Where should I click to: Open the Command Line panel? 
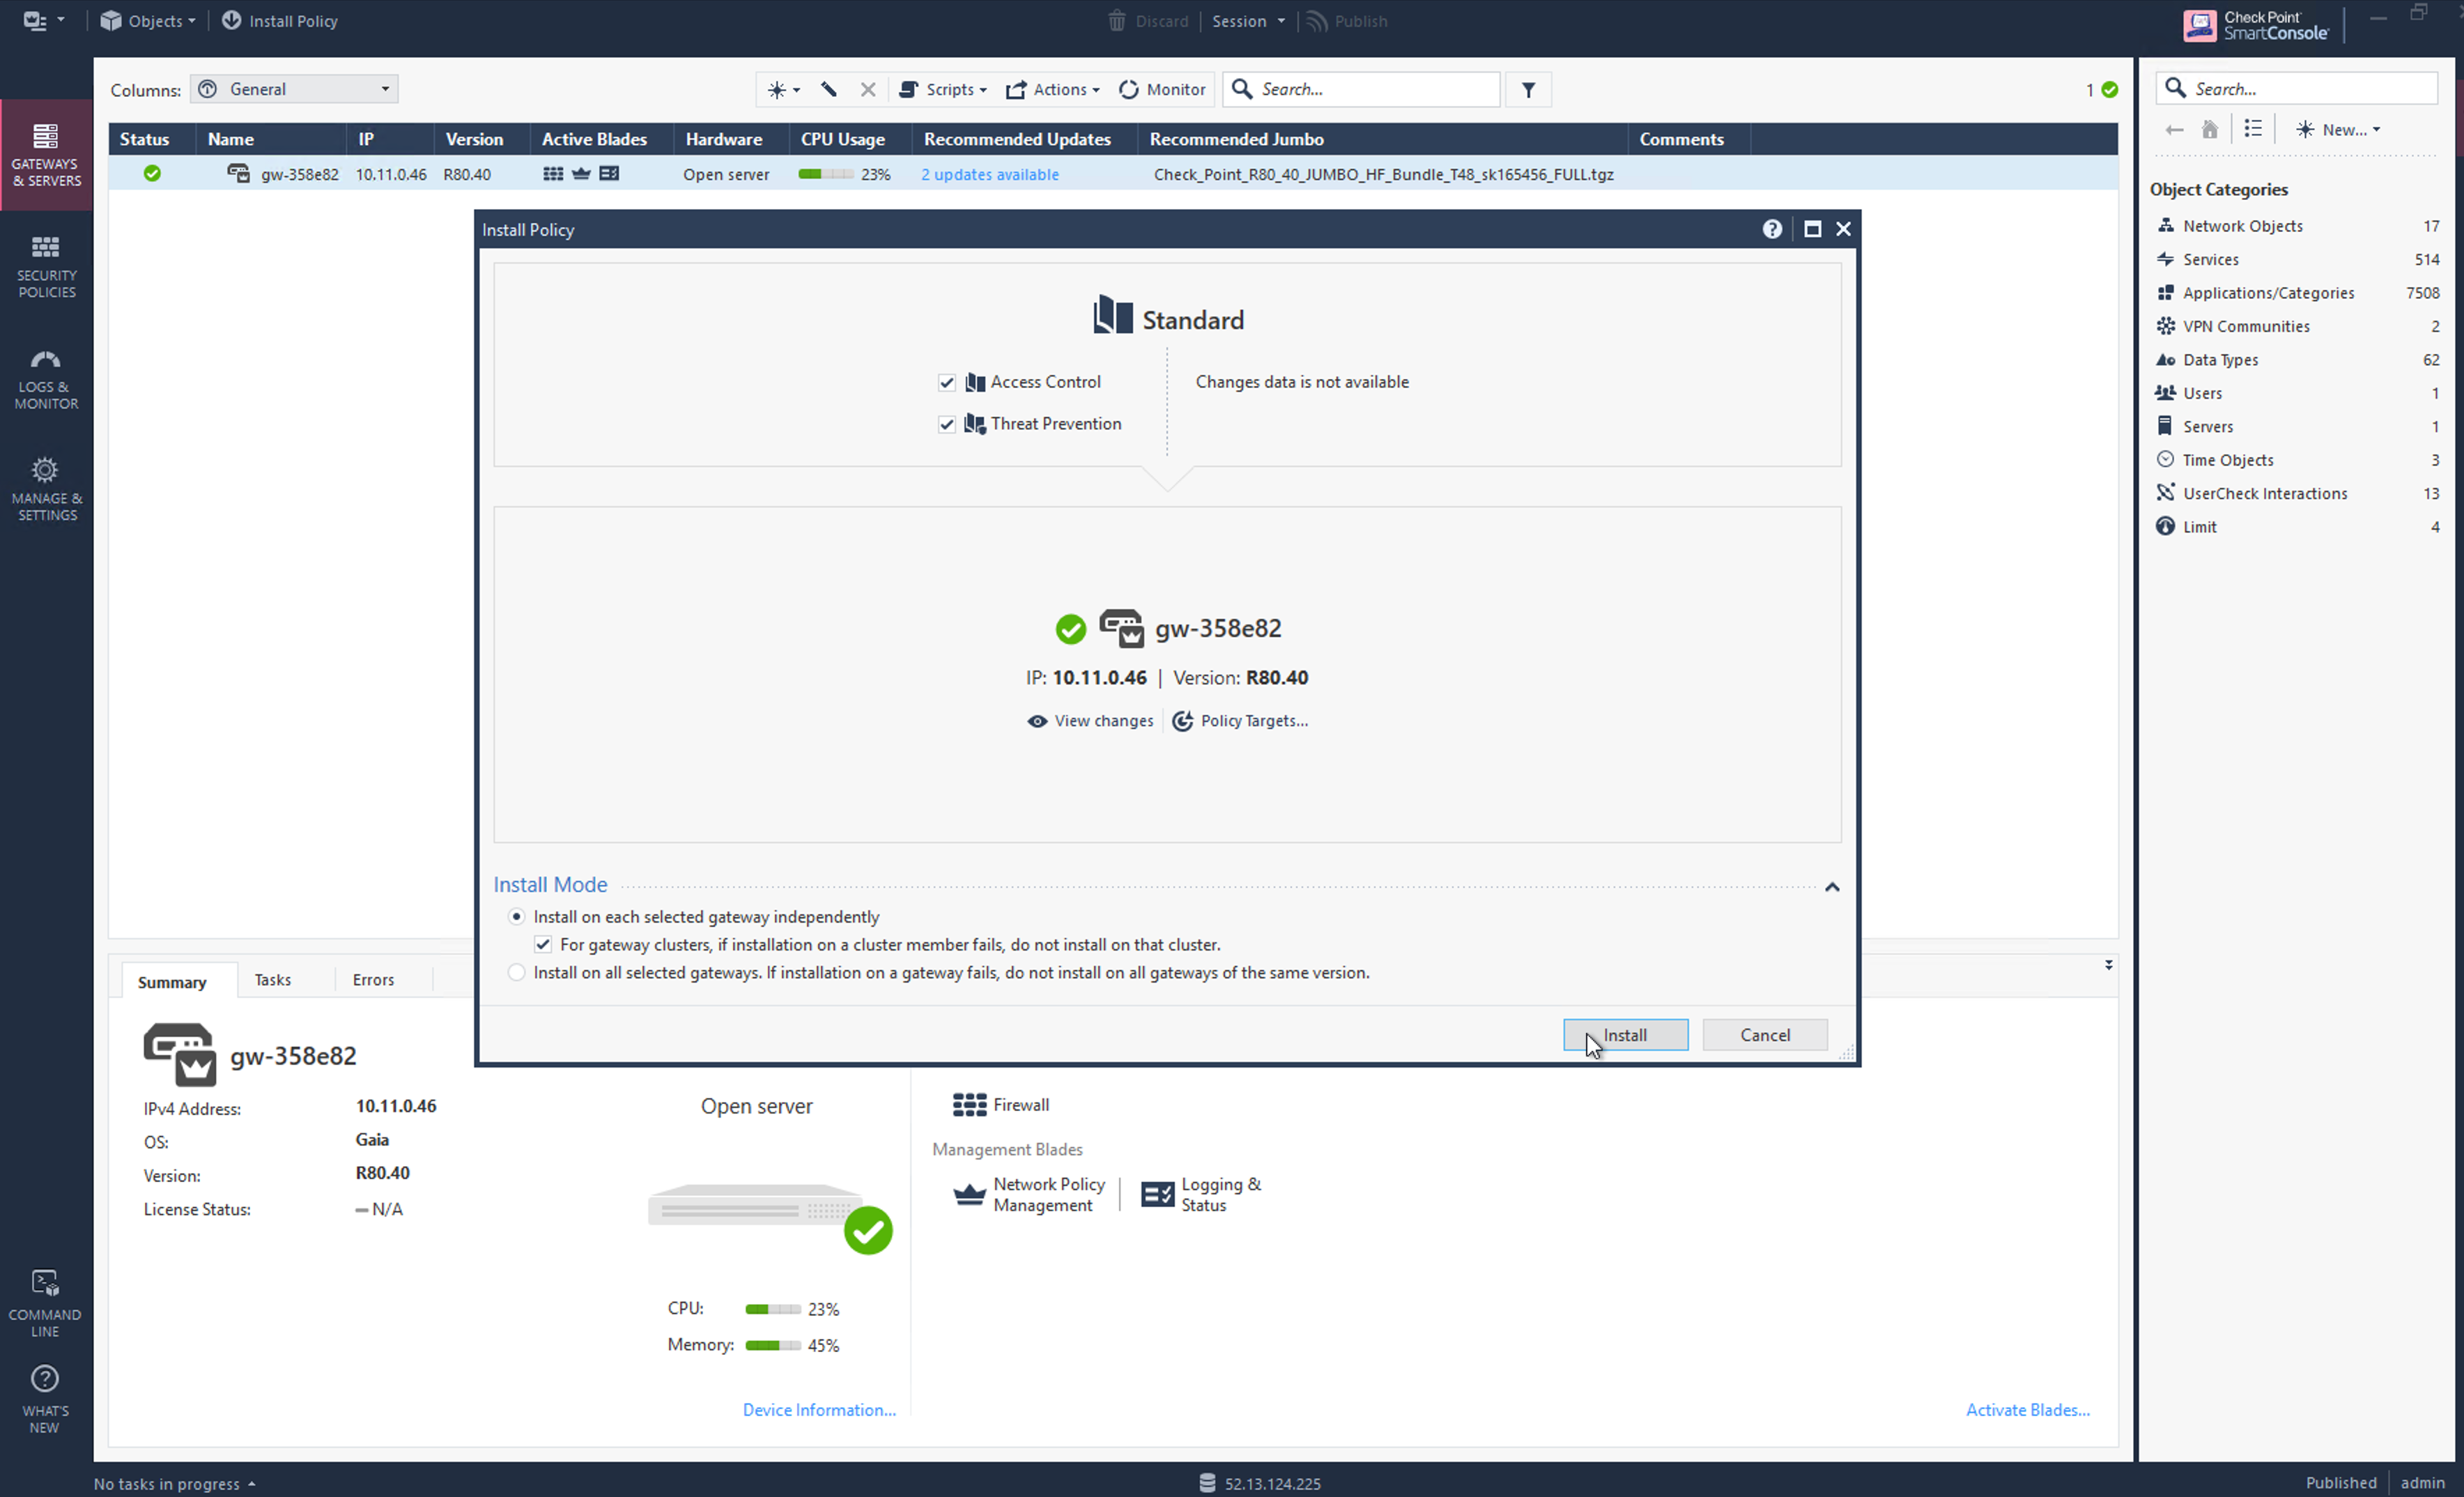coord(45,1300)
